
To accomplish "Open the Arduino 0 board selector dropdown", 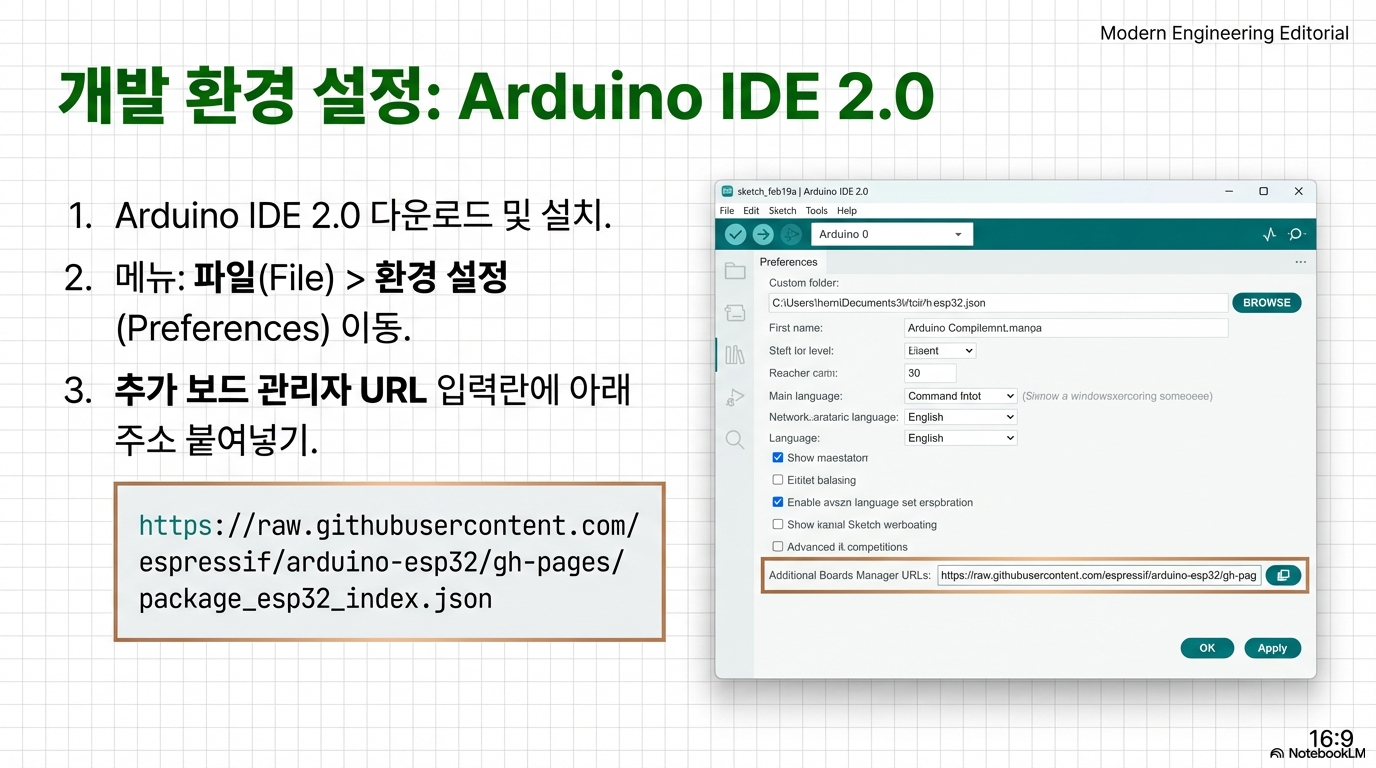I will (x=891, y=234).
